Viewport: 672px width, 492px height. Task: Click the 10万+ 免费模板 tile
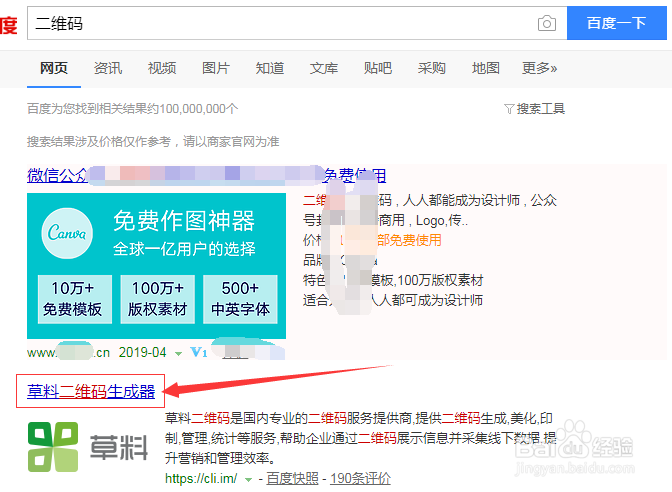tap(75, 299)
